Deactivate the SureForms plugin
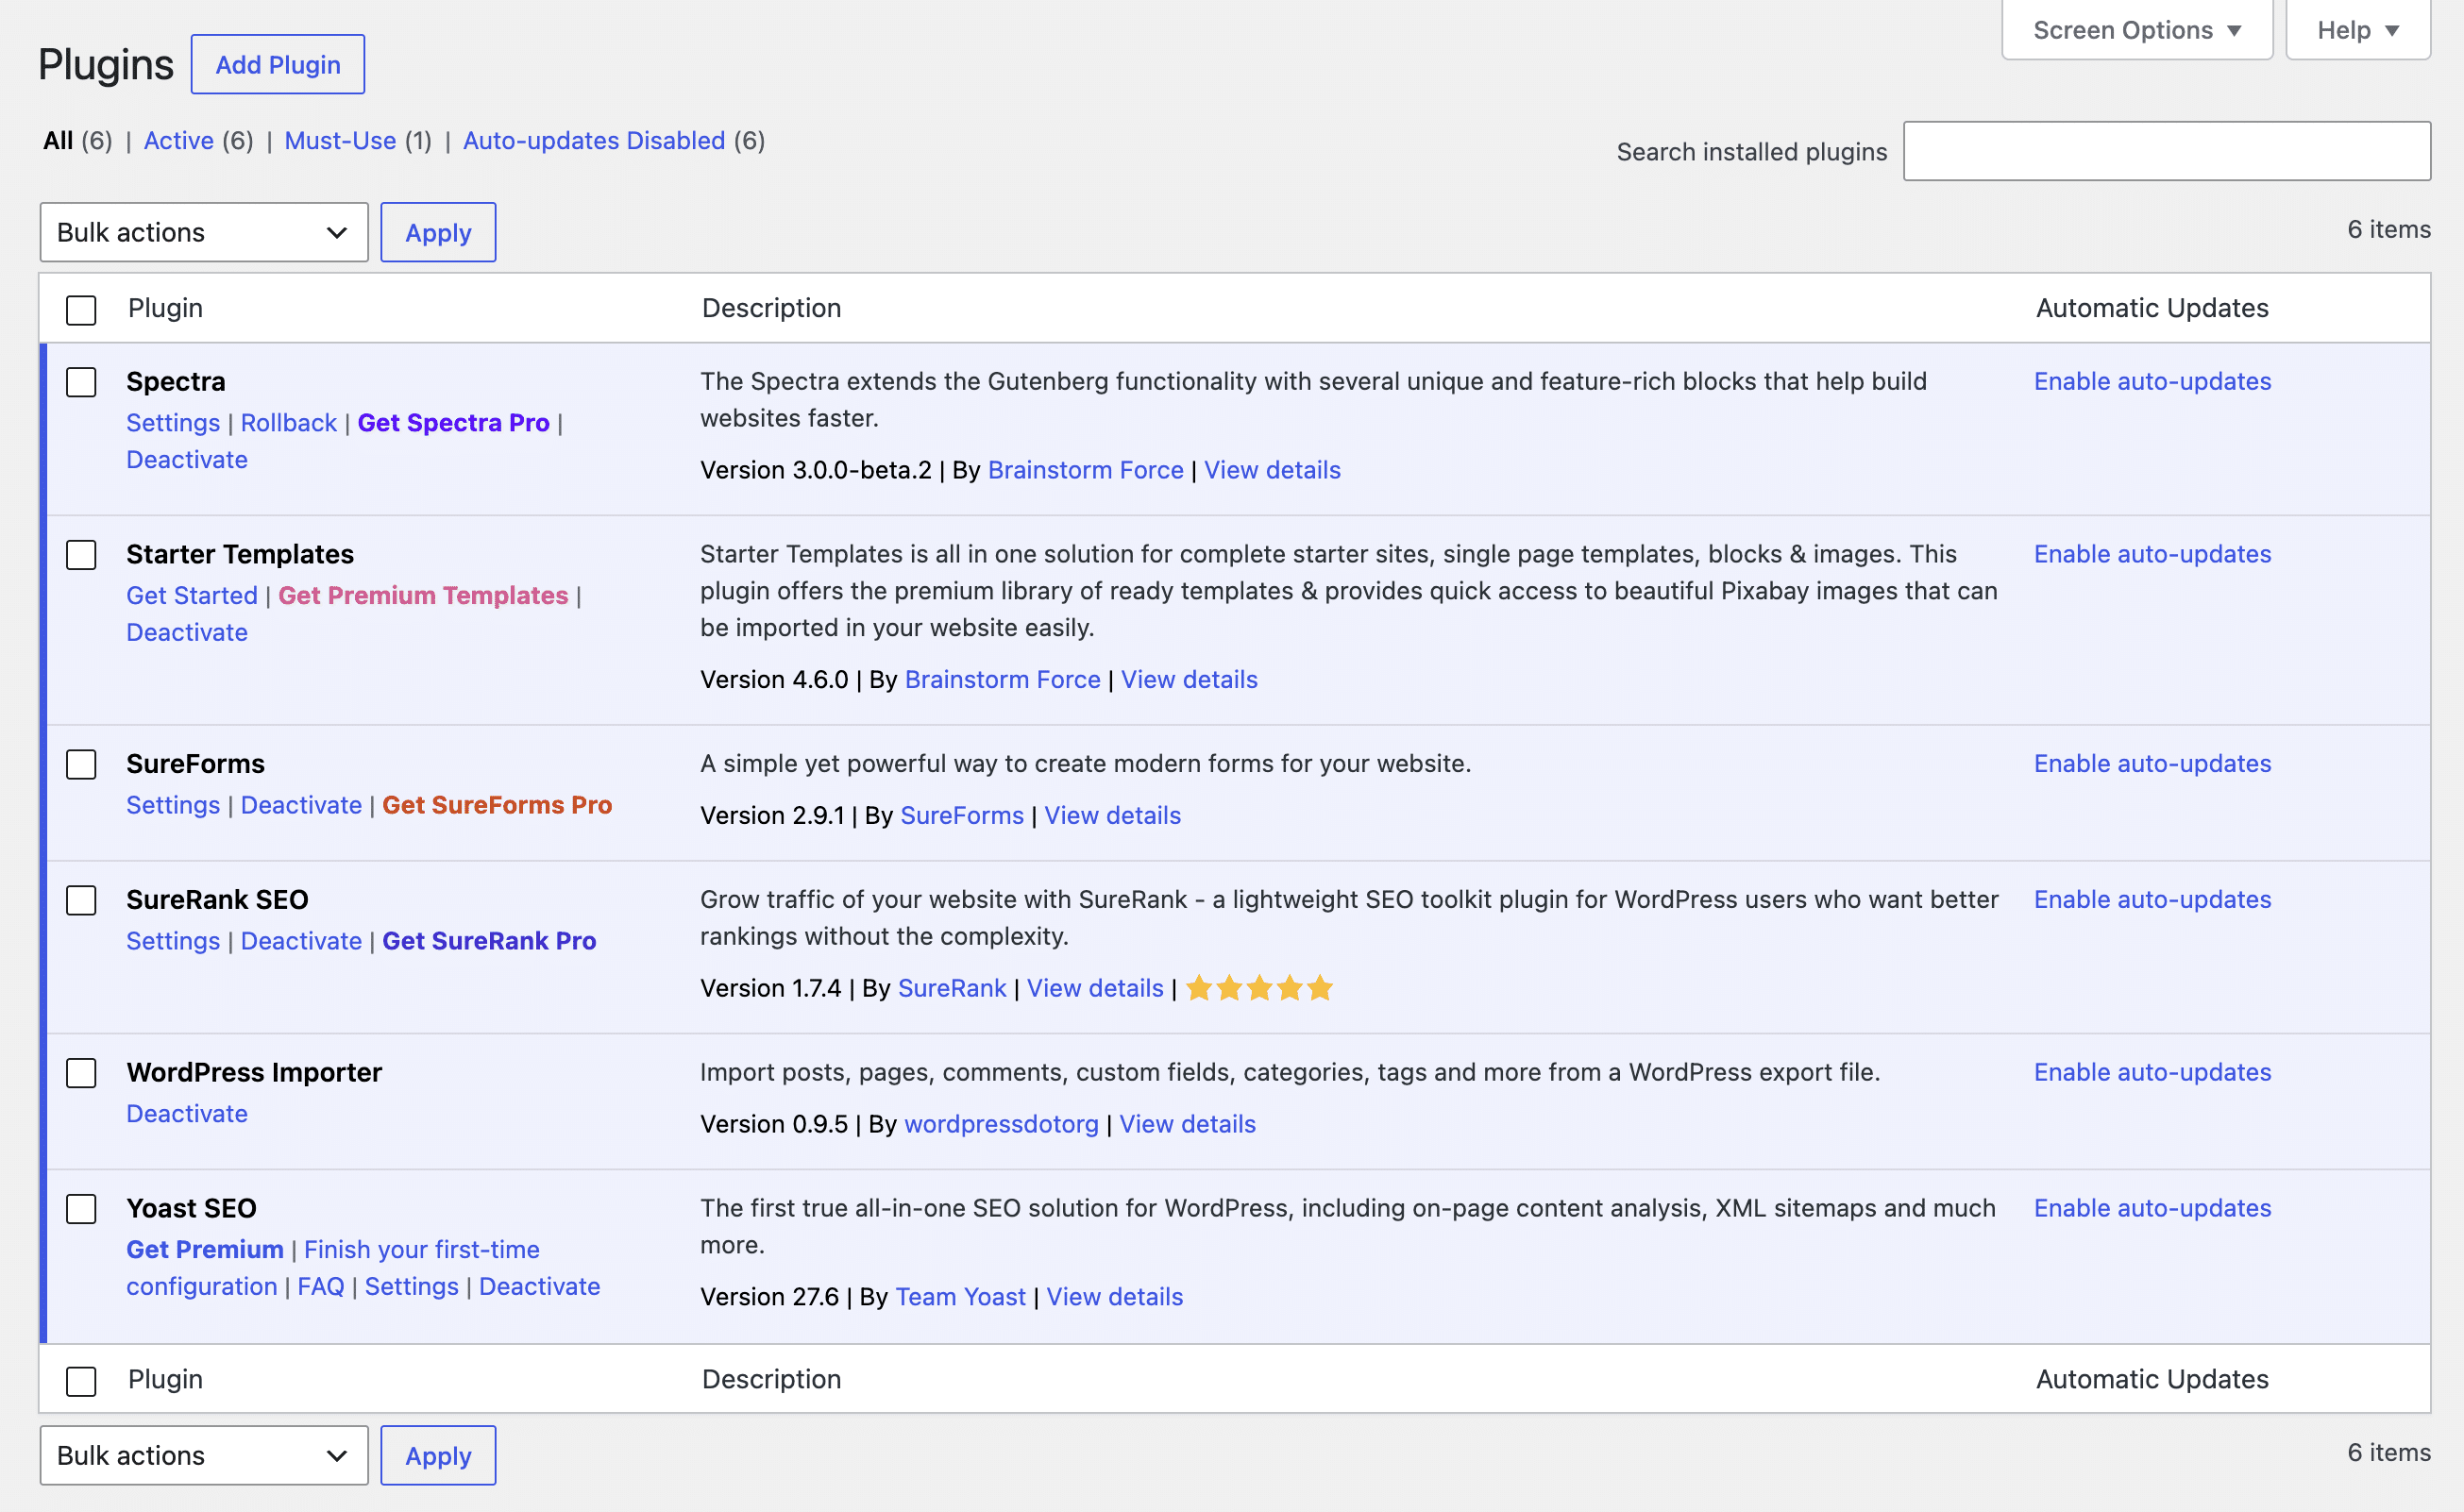Image resolution: width=2464 pixels, height=1512 pixels. [301, 806]
